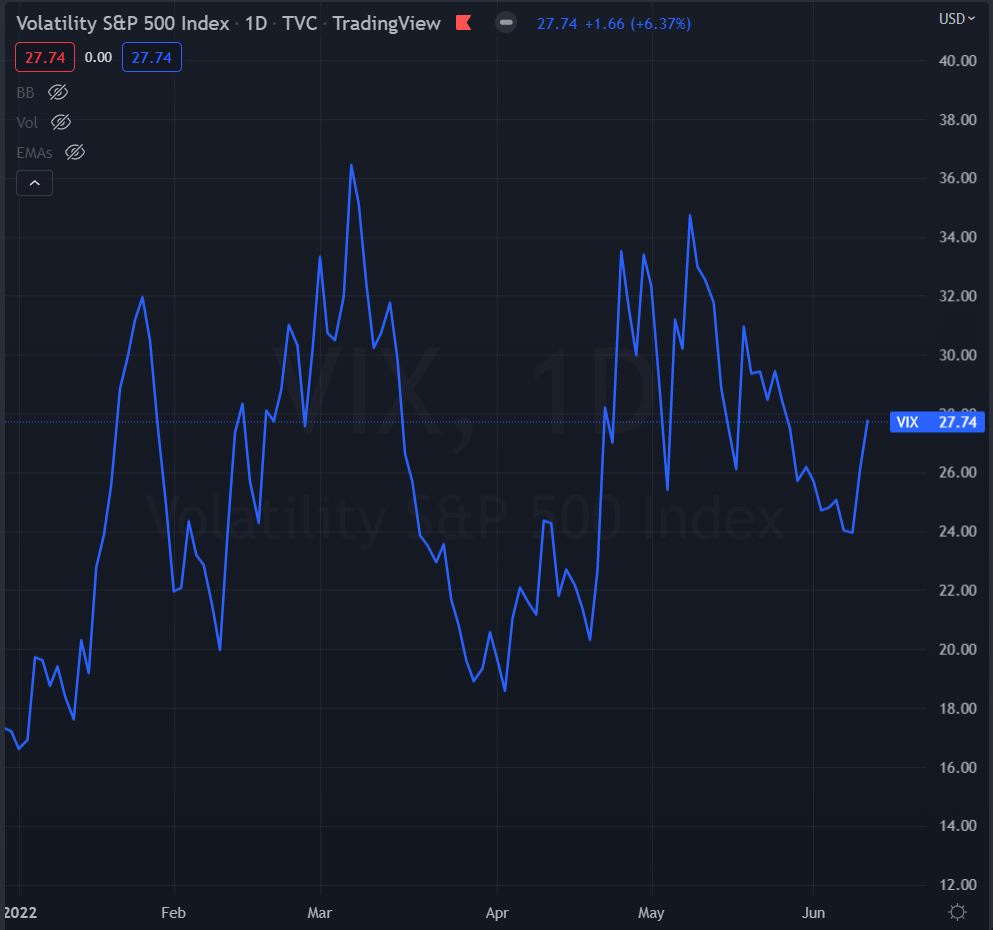Select the Vol indicator label
This screenshot has width=993, height=930.
coord(27,122)
